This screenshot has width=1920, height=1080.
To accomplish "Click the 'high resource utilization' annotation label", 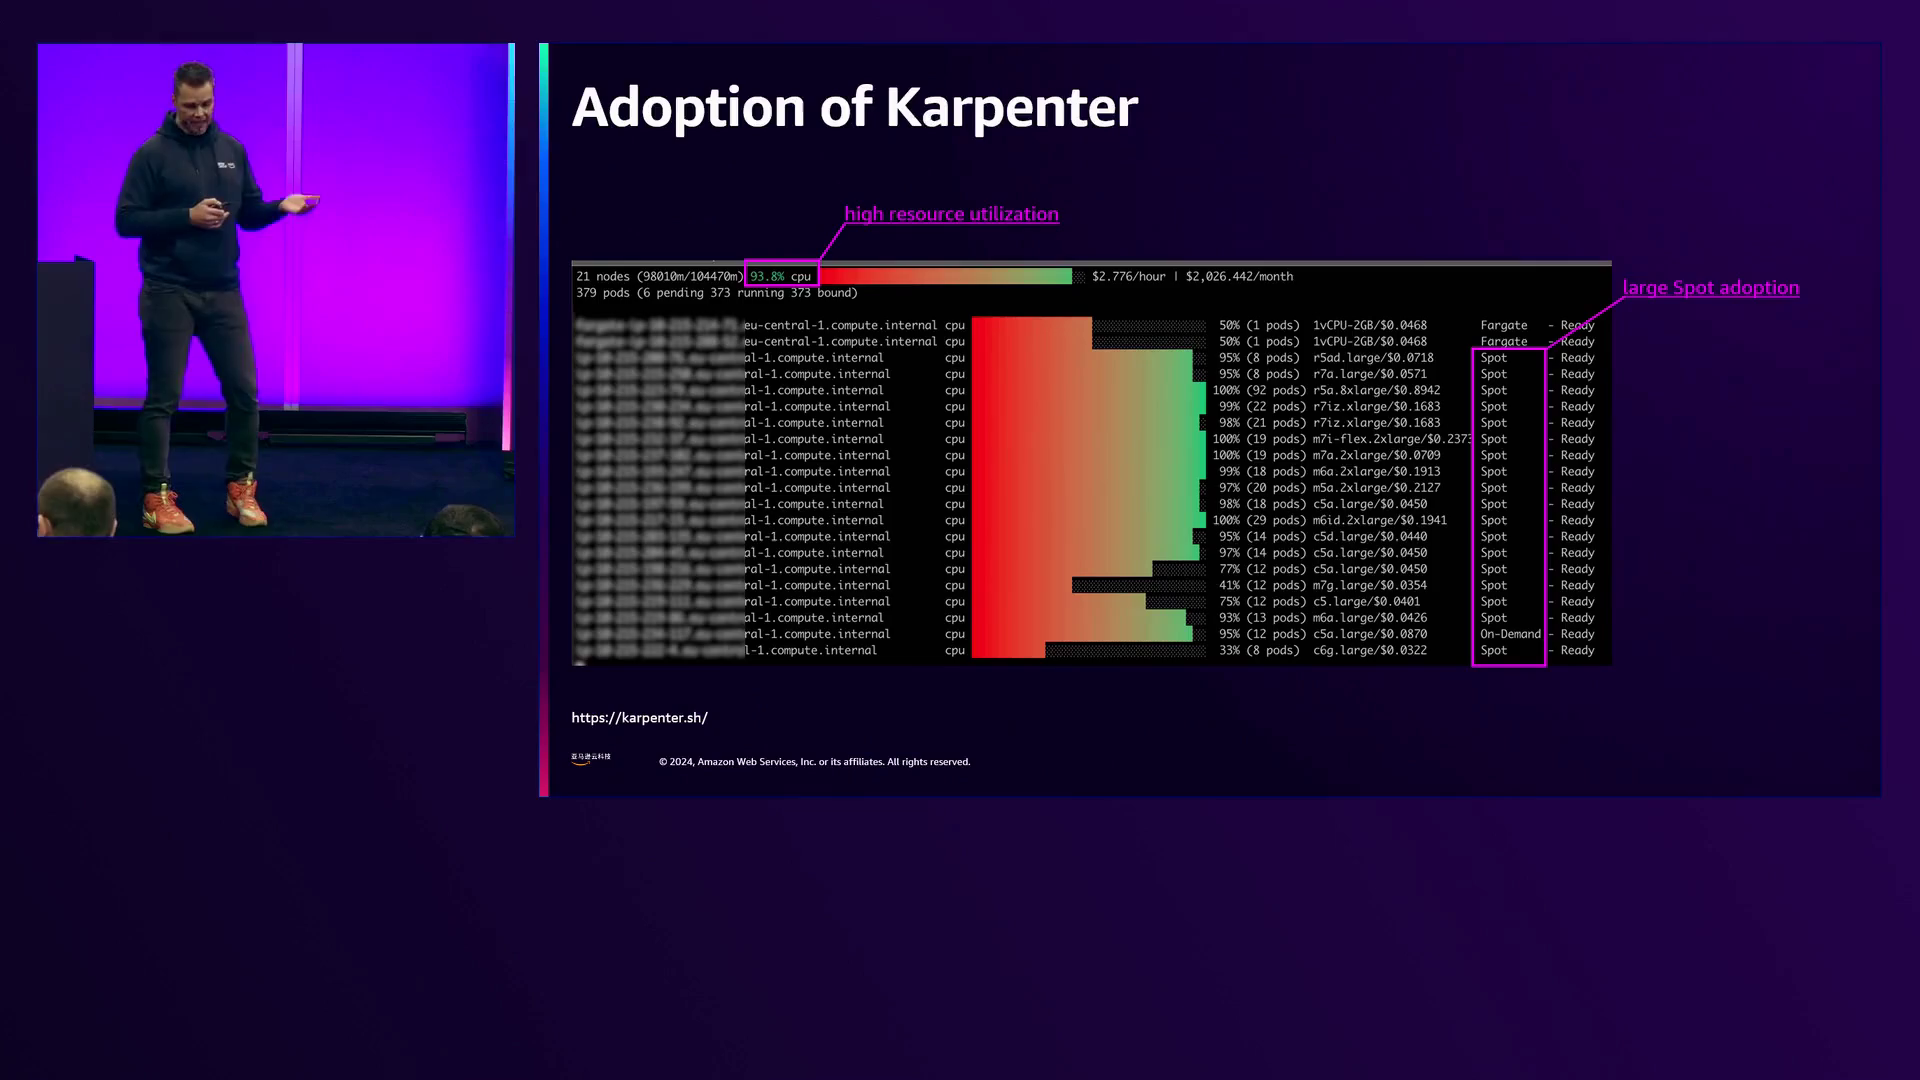I will click(x=951, y=214).
